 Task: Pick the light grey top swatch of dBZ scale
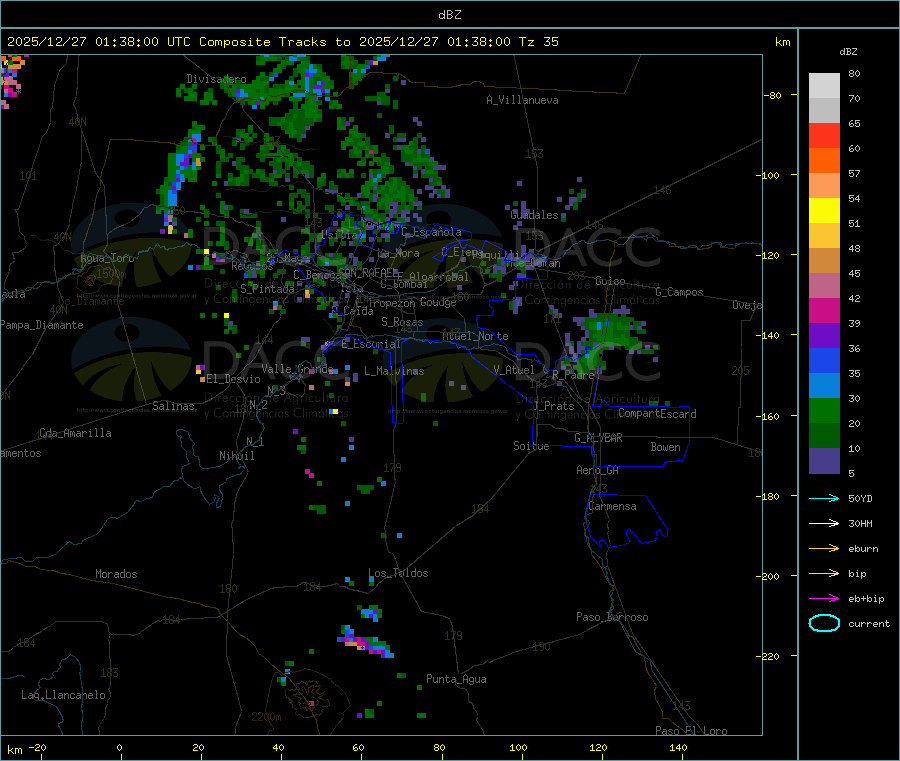(824, 86)
